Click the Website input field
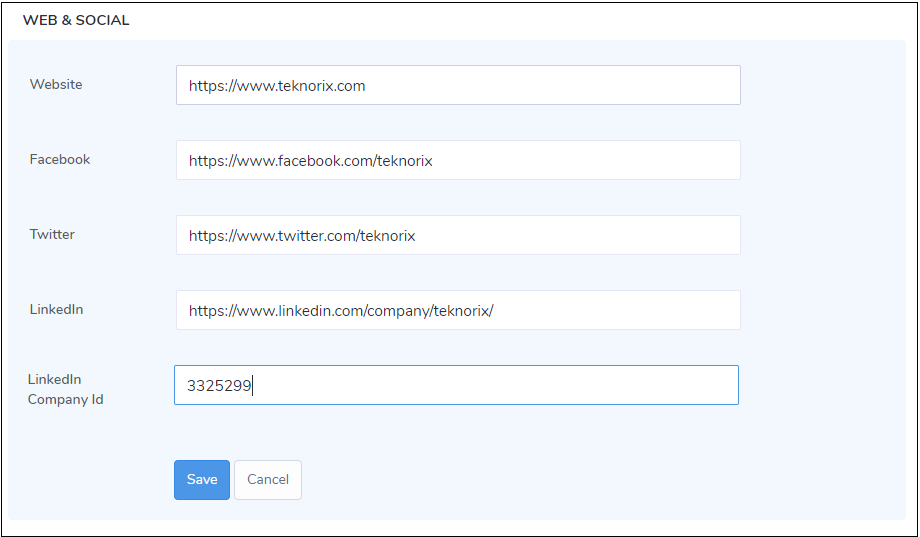This screenshot has width=920, height=537. pyautogui.click(x=458, y=85)
